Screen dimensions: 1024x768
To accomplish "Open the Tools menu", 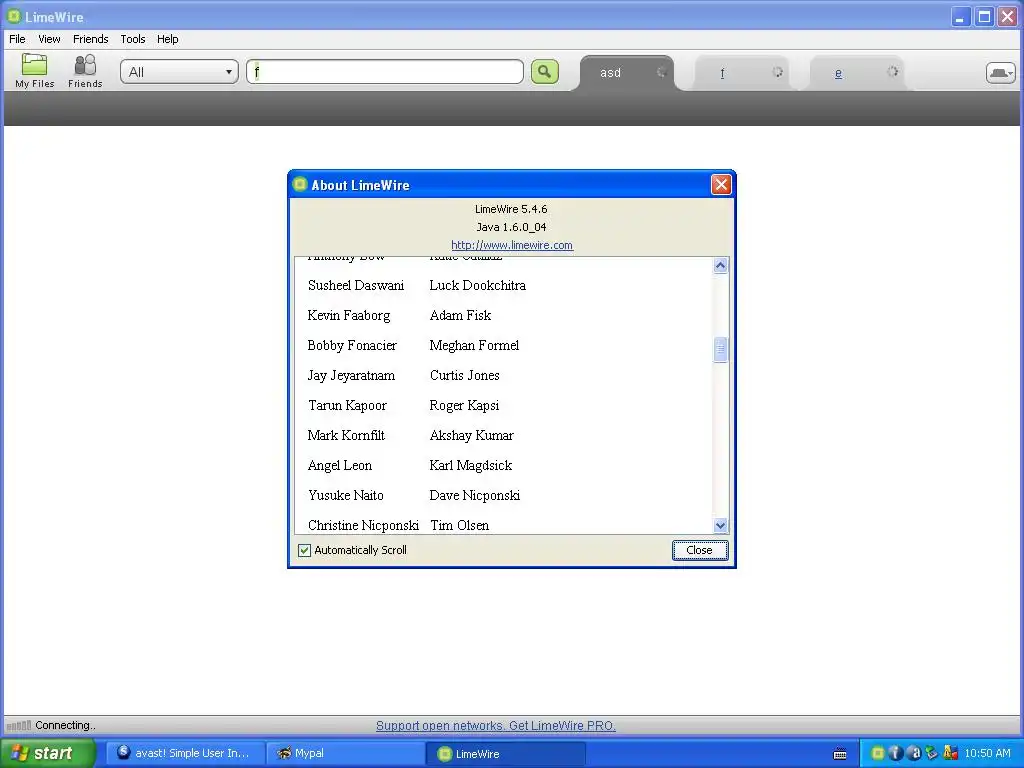I will (x=133, y=39).
